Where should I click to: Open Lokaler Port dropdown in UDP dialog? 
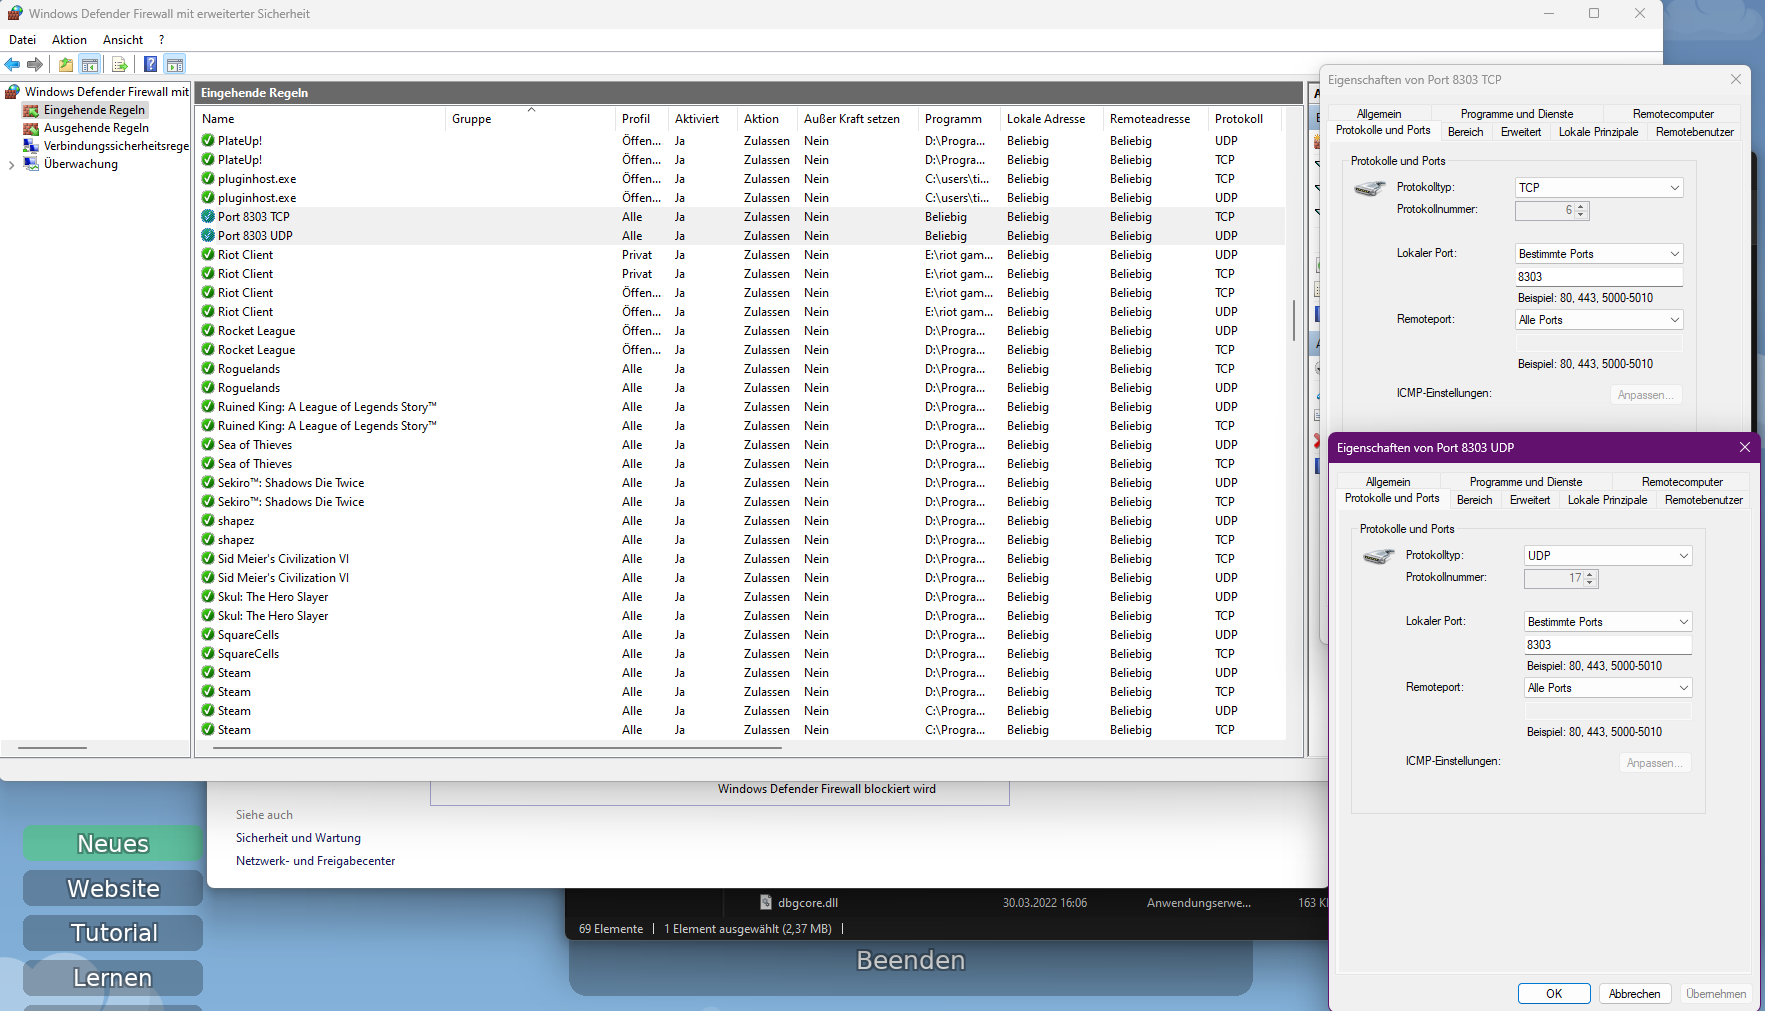pyautogui.click(x=1607, y=622)
